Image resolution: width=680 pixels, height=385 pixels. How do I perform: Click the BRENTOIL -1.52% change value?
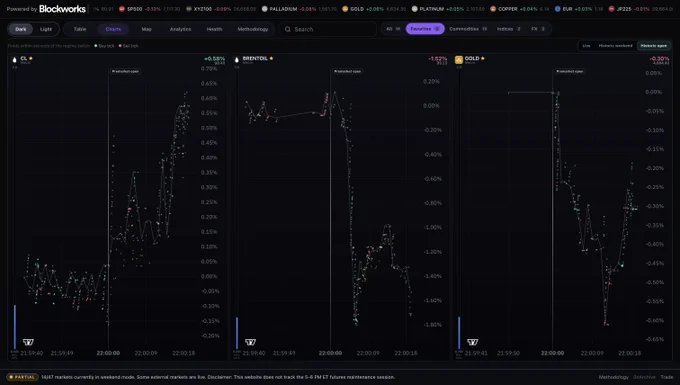point(438,59)
